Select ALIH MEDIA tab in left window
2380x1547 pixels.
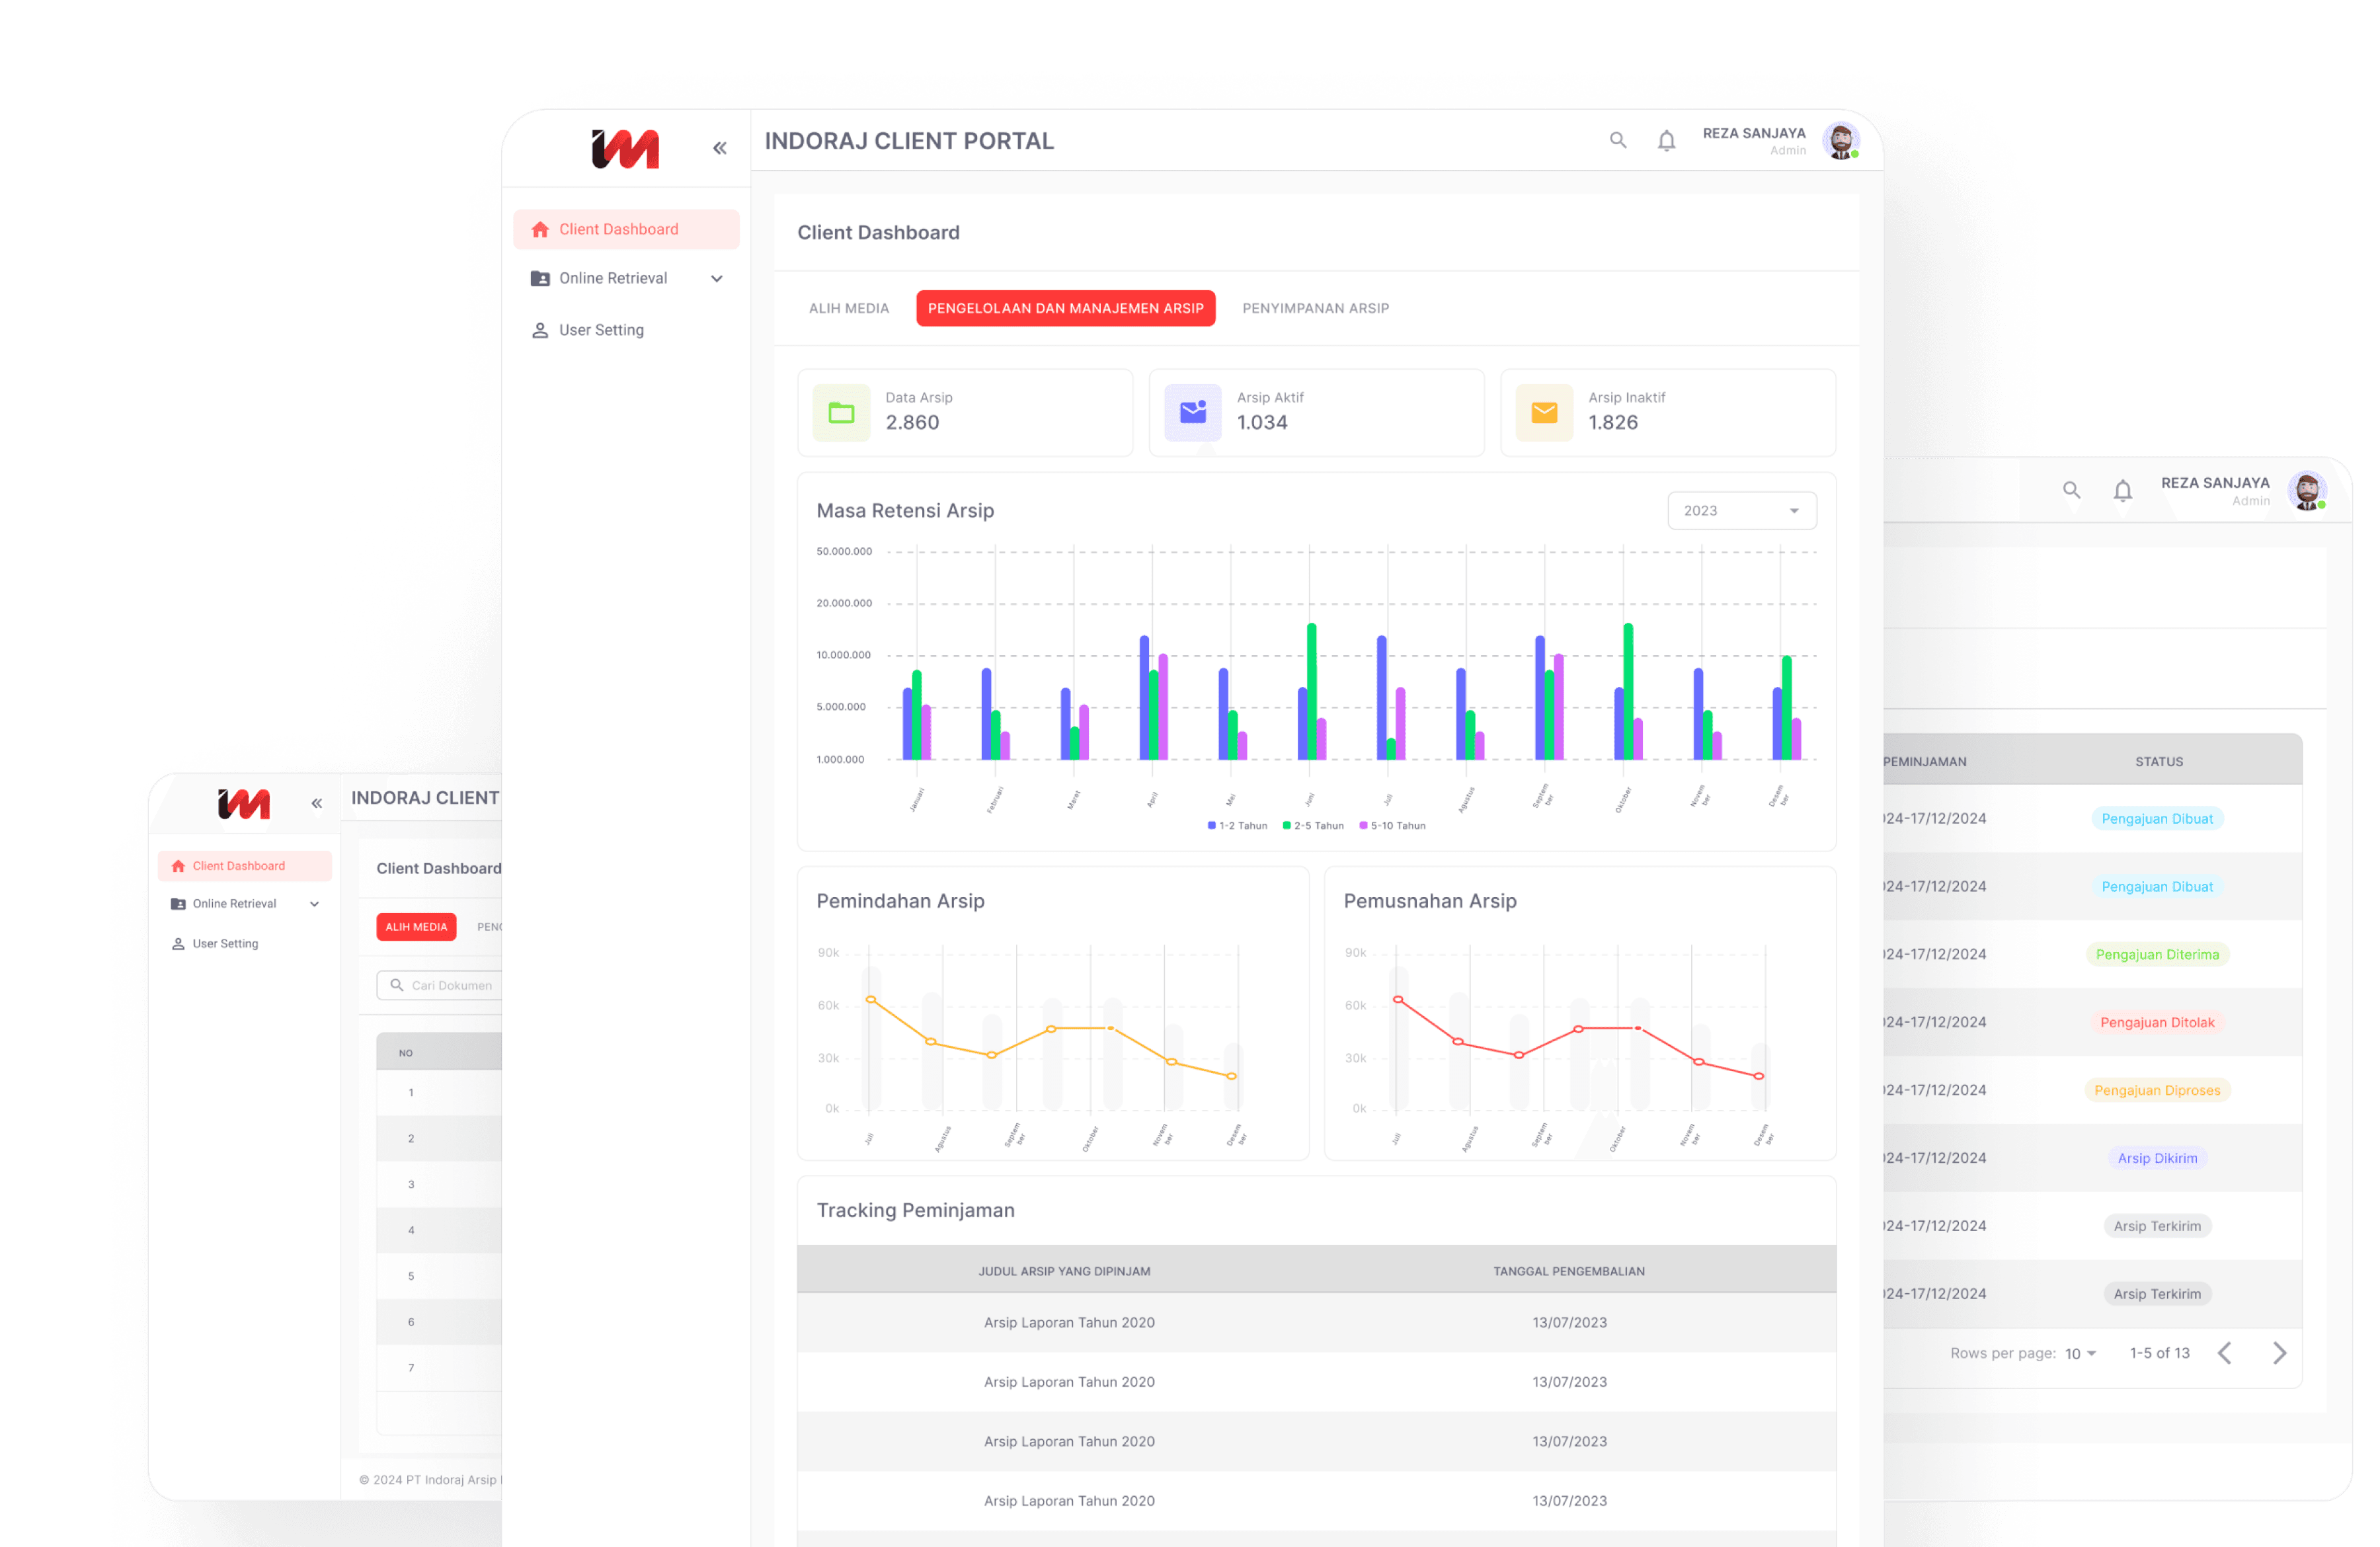point(416,927)
